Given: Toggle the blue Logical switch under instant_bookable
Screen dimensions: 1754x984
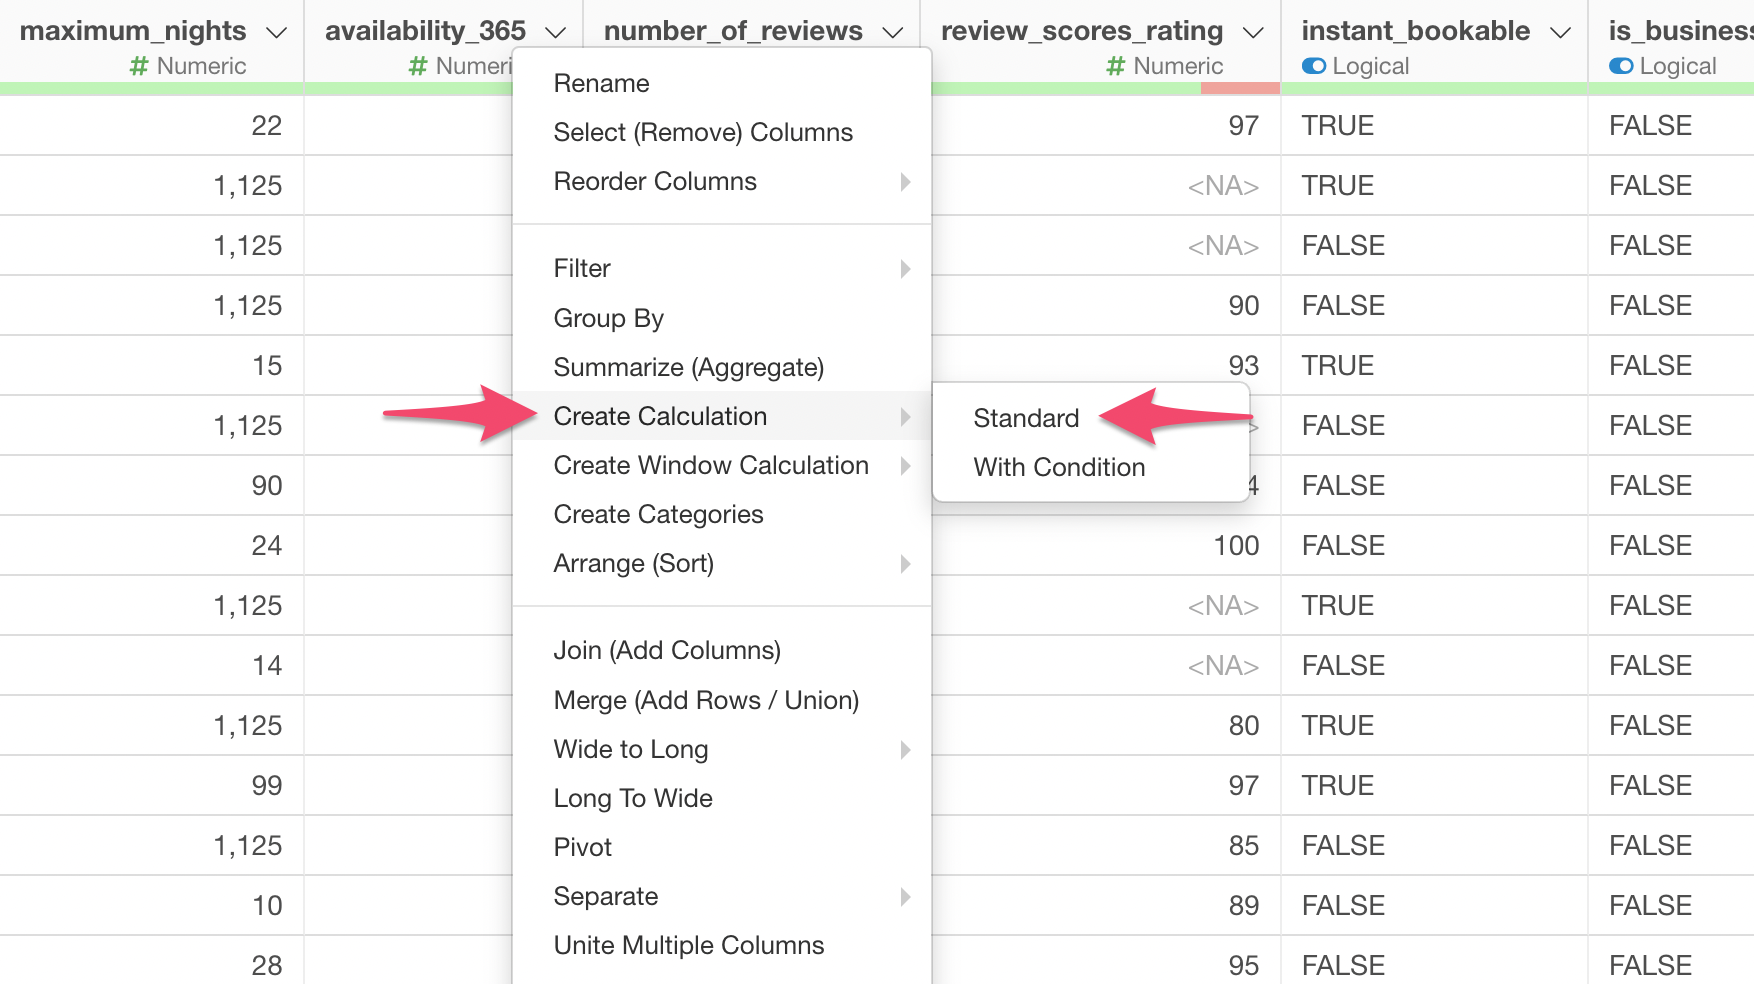Looking at the screenshot, I should pos(1313,66).
